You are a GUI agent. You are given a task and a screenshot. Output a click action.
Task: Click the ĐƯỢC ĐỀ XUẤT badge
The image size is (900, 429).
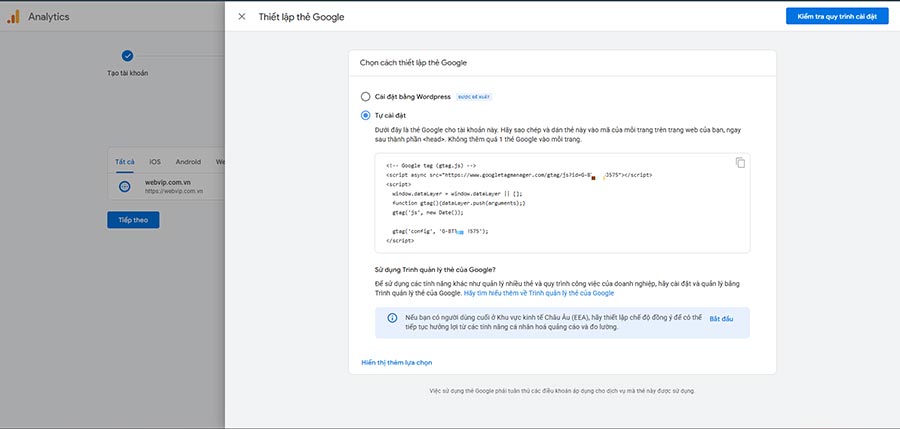(x=474, y=97)
